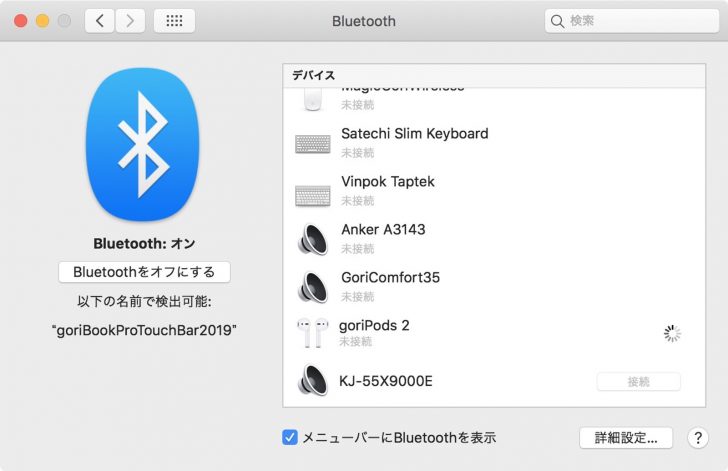Select the KJ-55X9000E speaker icon
728x471 pixels.
[x=313, y=380]
